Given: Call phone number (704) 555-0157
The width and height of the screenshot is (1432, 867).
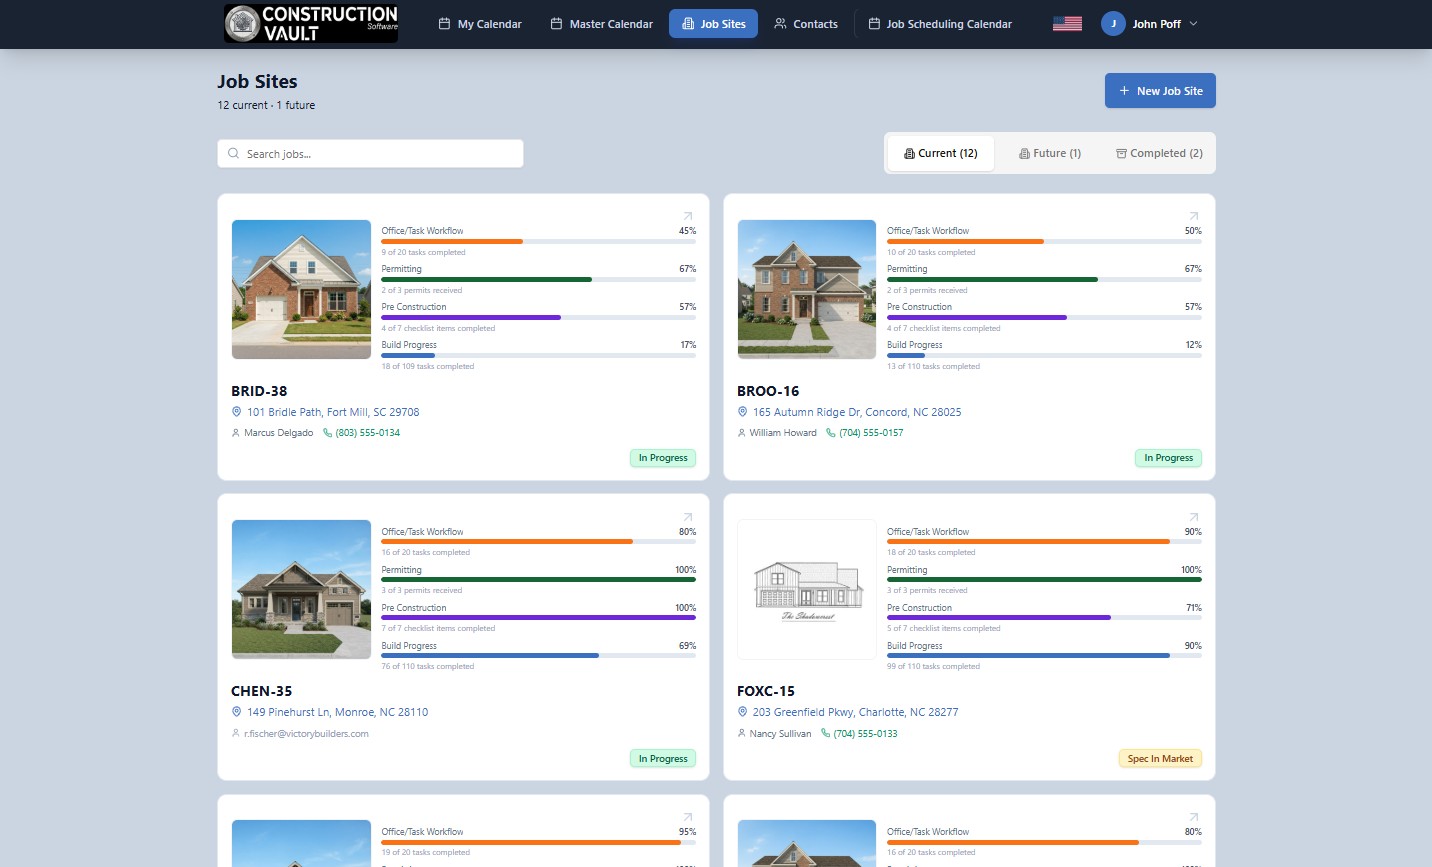Looking at the screenshot, I should [x=871, y=433].
